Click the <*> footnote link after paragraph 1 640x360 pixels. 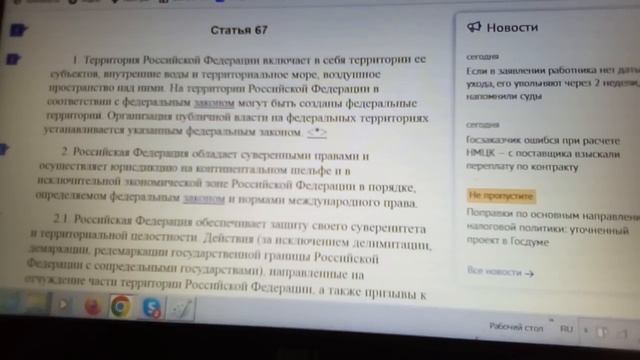tap(317, 133)
